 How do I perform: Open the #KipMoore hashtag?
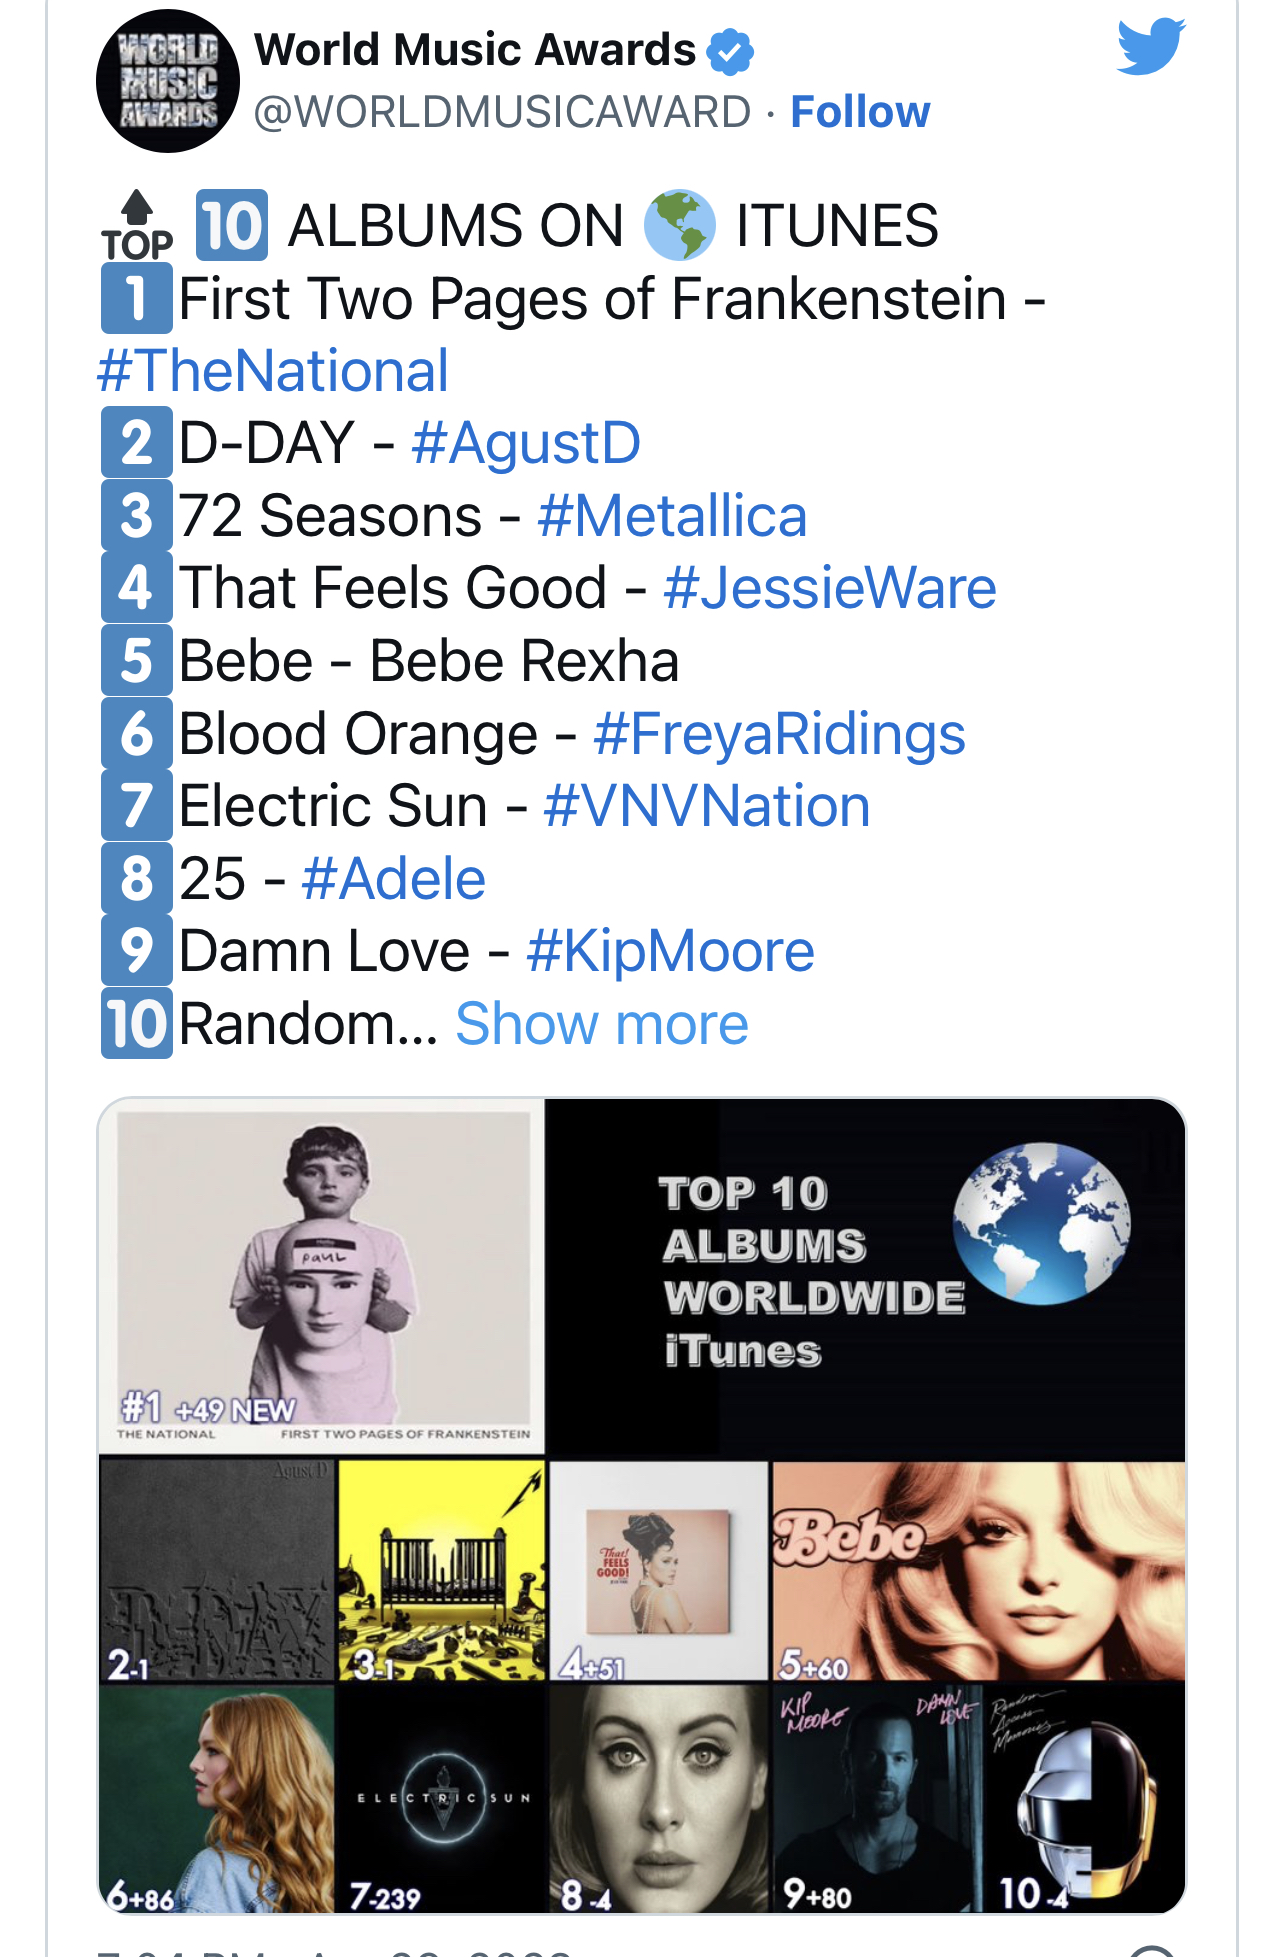click(x=670, y=951)
